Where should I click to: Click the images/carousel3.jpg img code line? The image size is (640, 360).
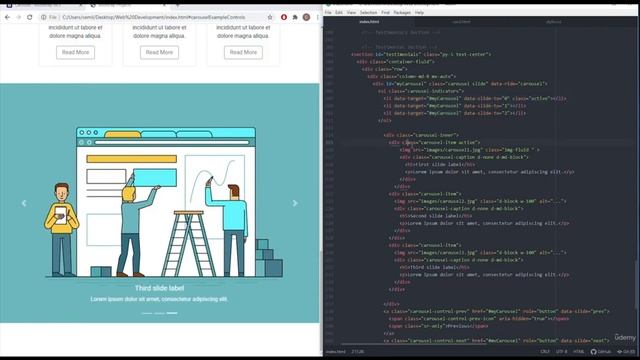click(480, 253)
